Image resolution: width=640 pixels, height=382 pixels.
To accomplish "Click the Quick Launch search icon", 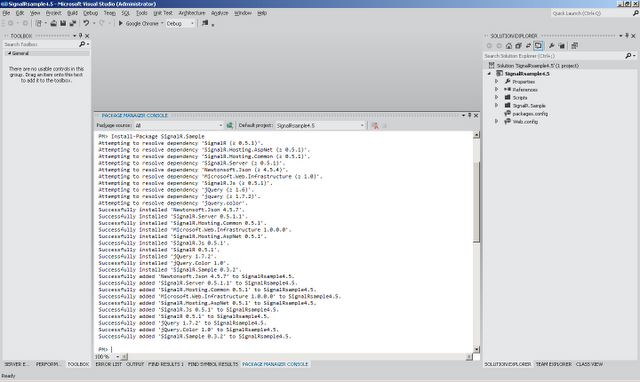I will pyautogui.click(x=636, y=13).
